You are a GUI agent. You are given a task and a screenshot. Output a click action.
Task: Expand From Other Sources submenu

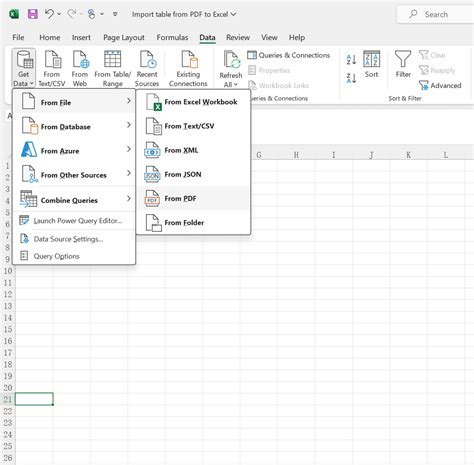[74, 175]
